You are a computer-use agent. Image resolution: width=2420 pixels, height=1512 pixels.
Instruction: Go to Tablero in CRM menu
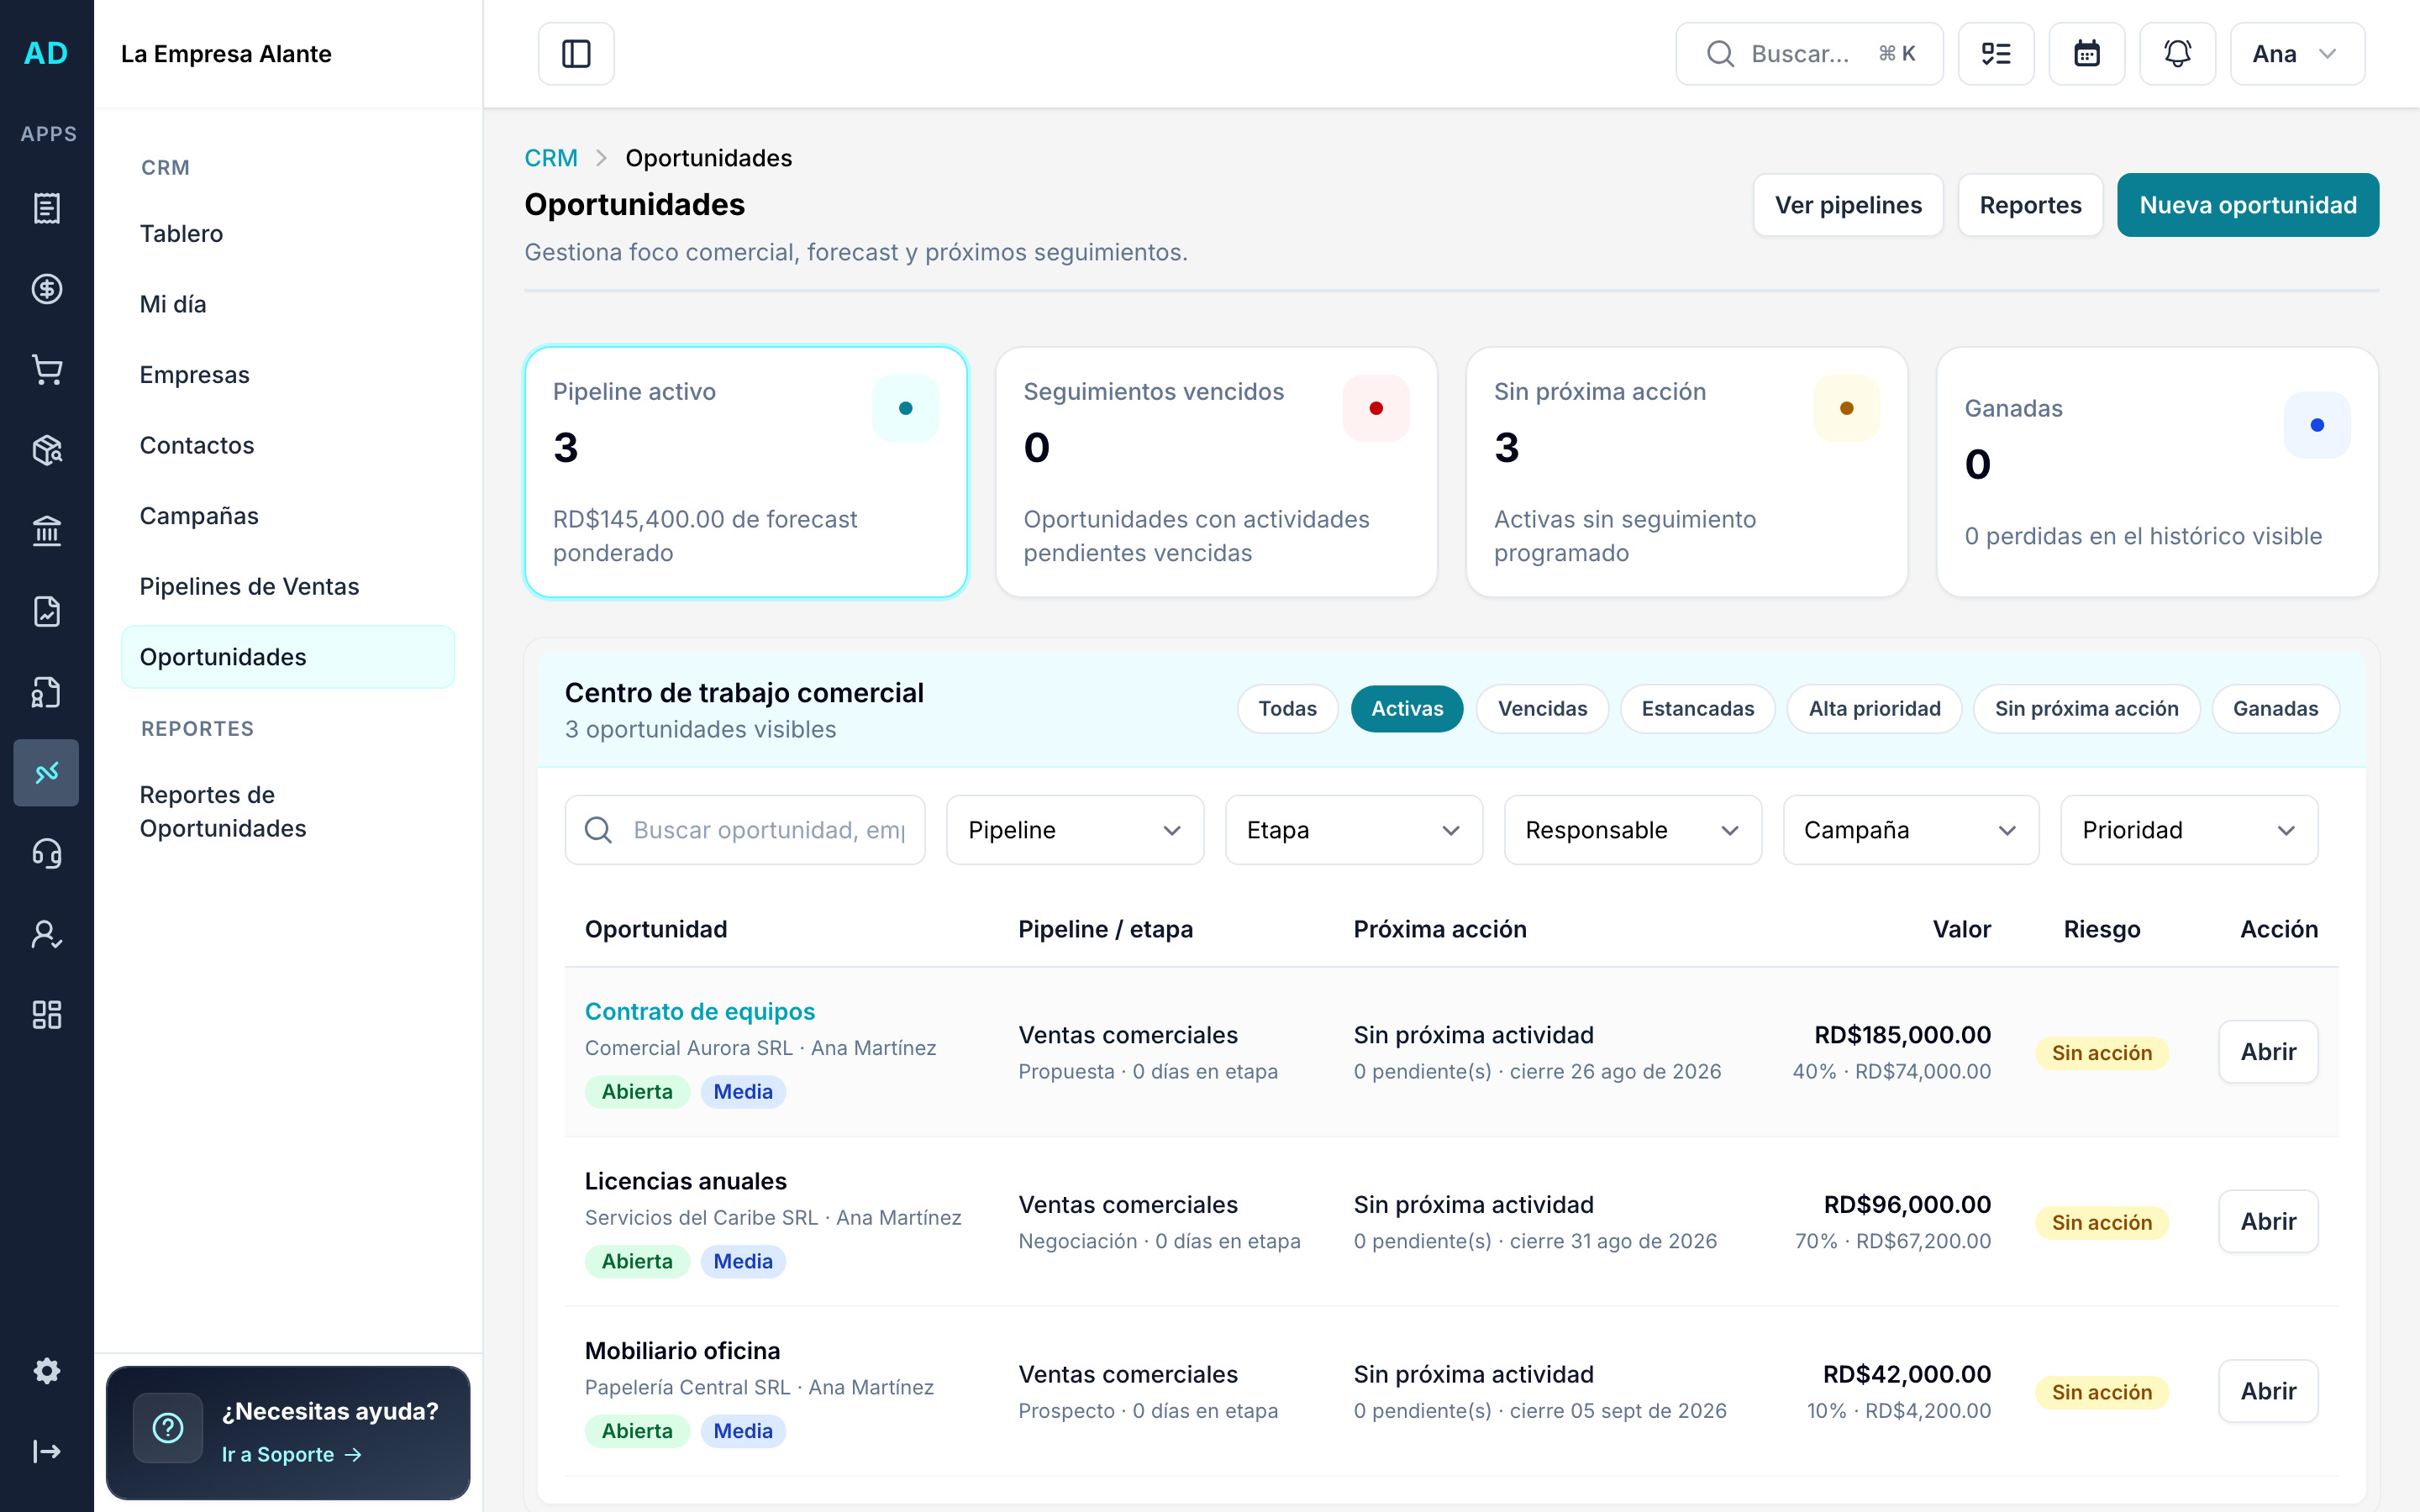click(288, 234)
